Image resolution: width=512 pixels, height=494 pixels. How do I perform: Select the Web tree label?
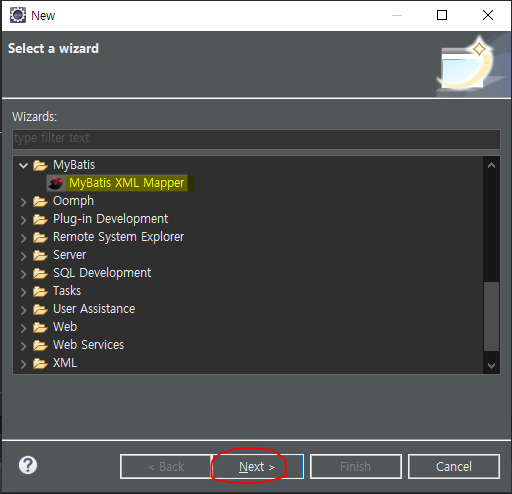[x=65, y=327]
